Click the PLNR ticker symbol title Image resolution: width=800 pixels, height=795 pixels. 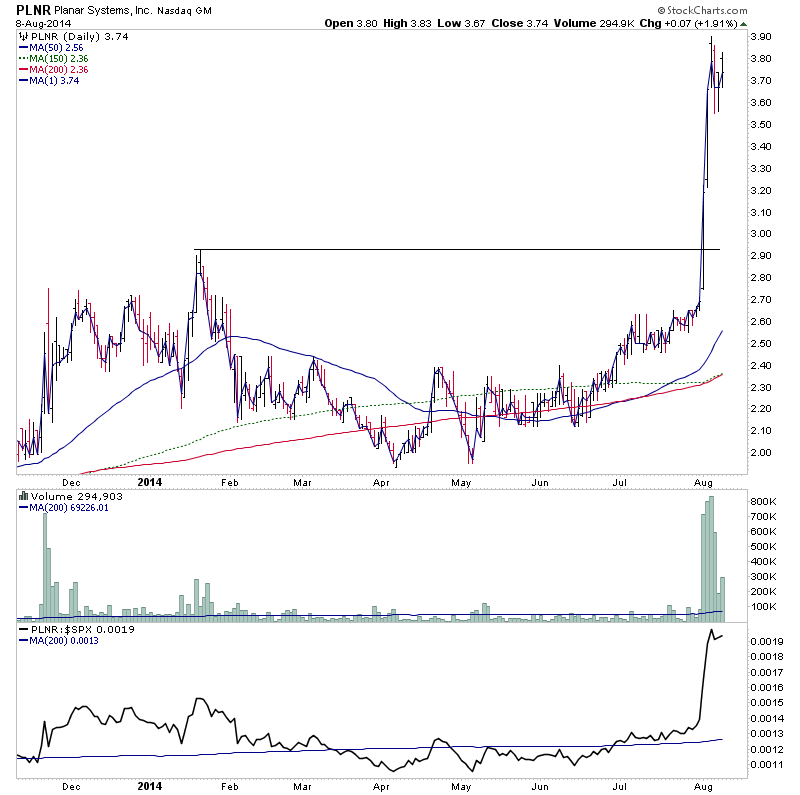(x=34, y=10)
